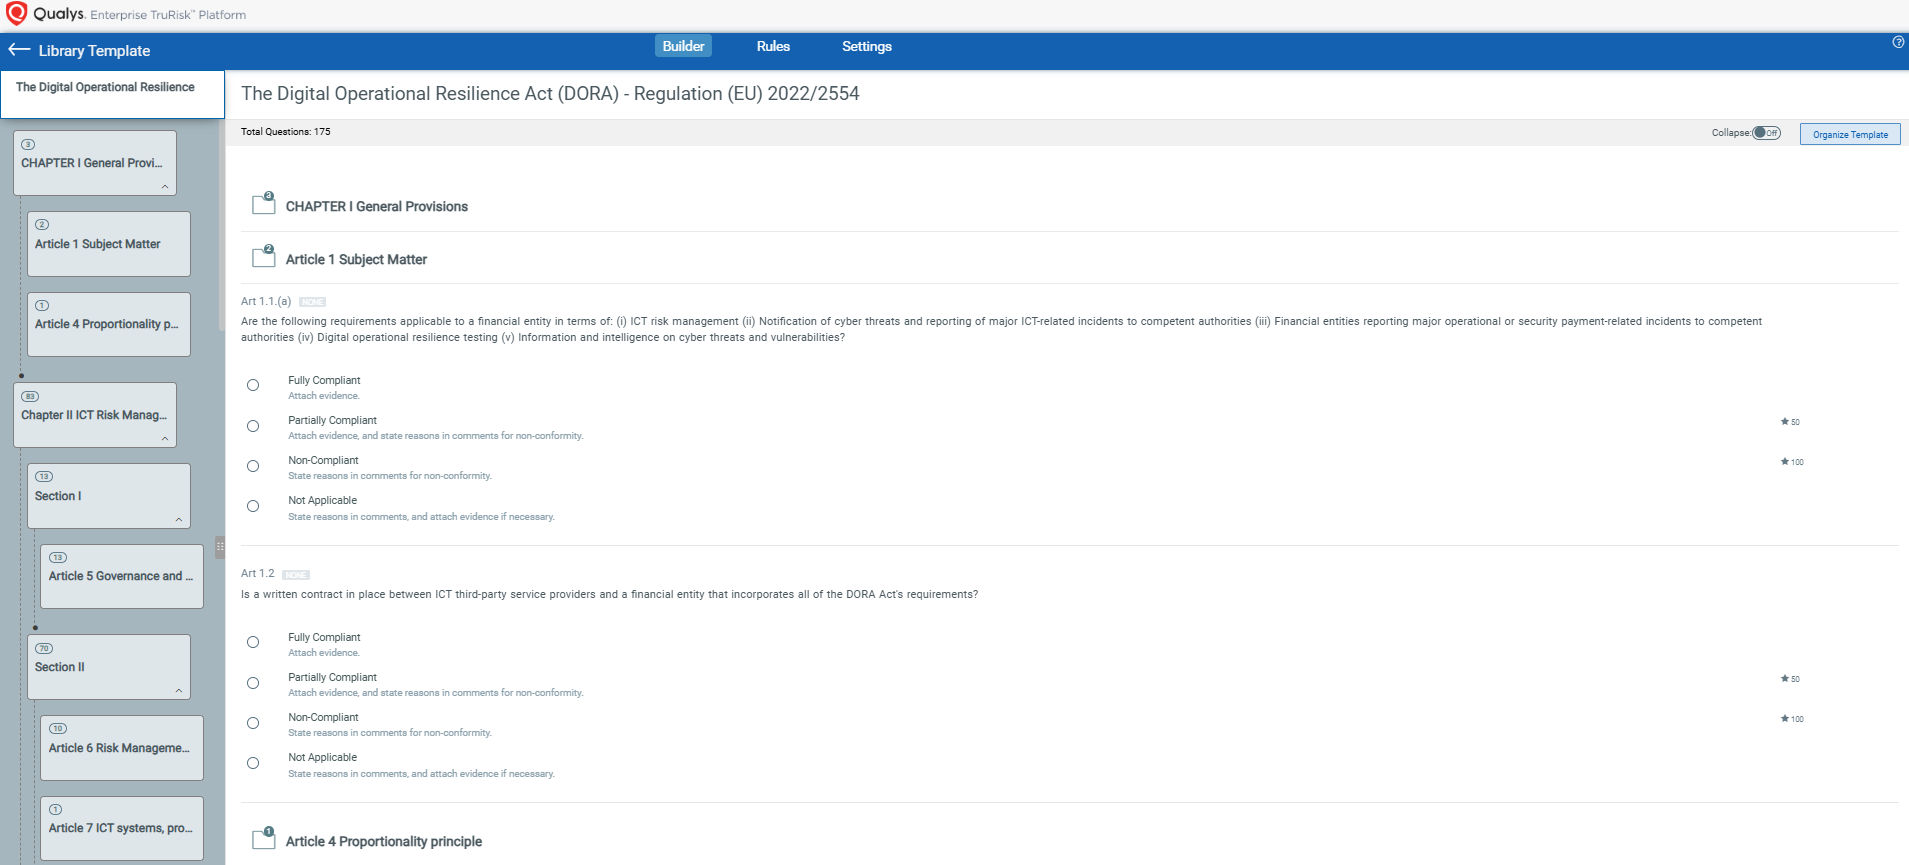Open Article 5 Governance sidebar card

coord(122,576)
